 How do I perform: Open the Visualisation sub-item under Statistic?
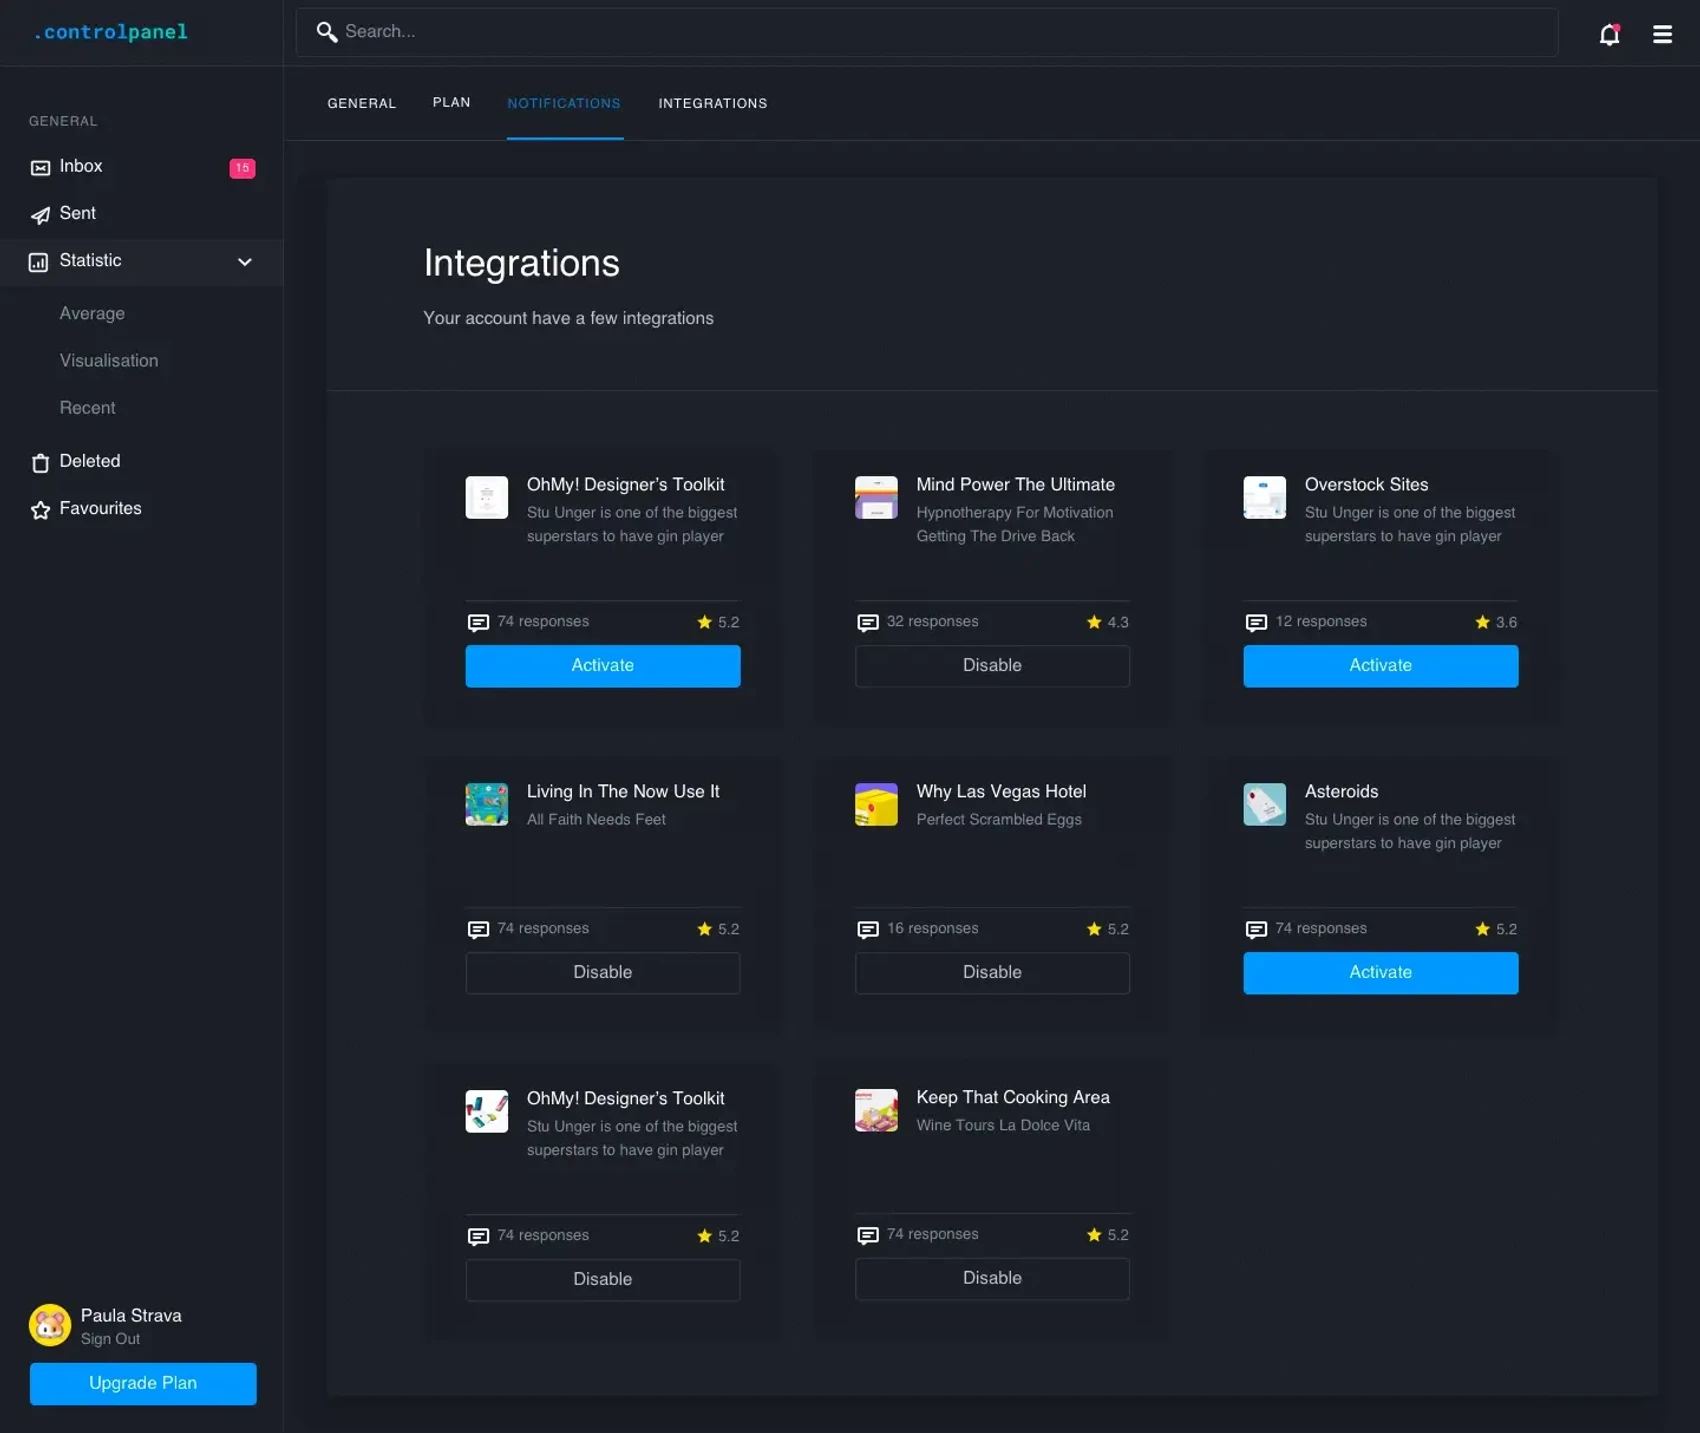tap(109, 360)
